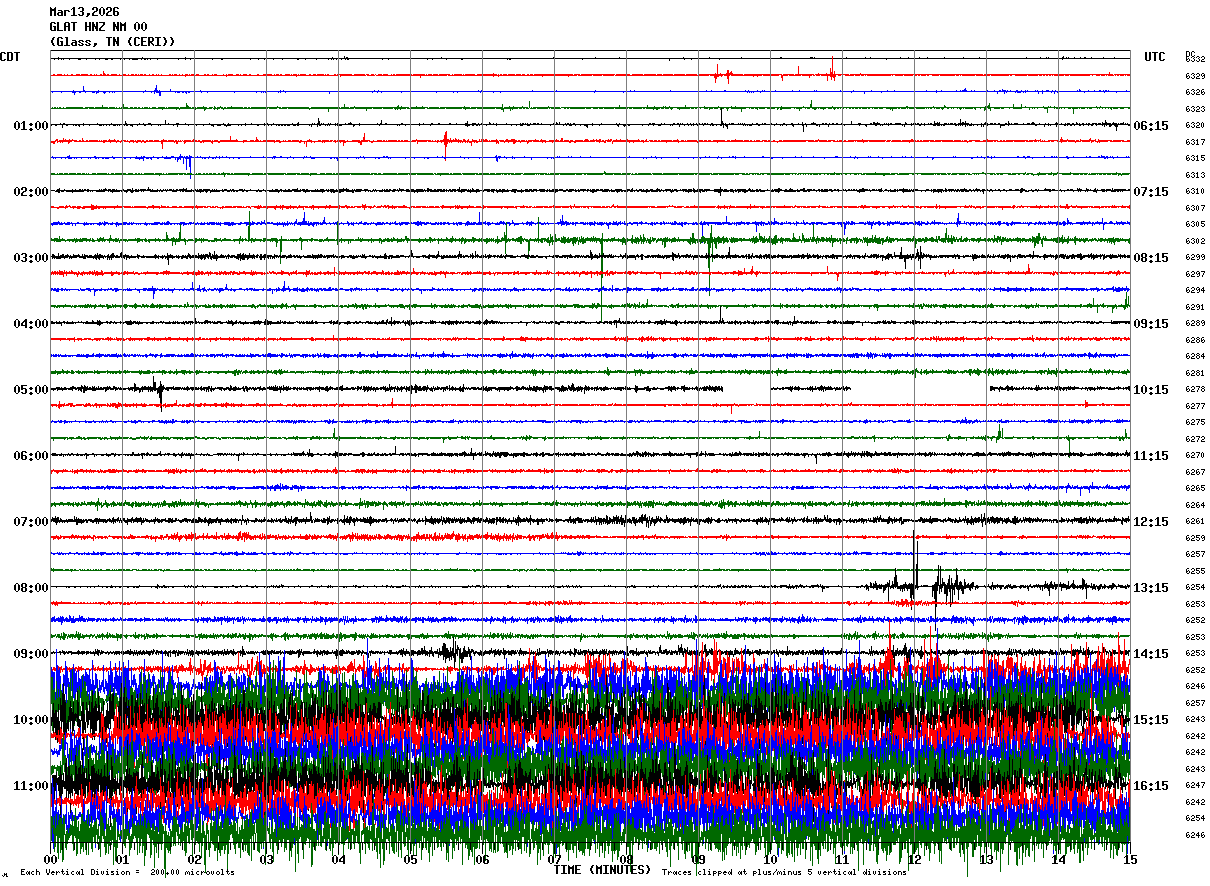
Task: Click the "06:00" CDT time label
Action: (31, 456)
